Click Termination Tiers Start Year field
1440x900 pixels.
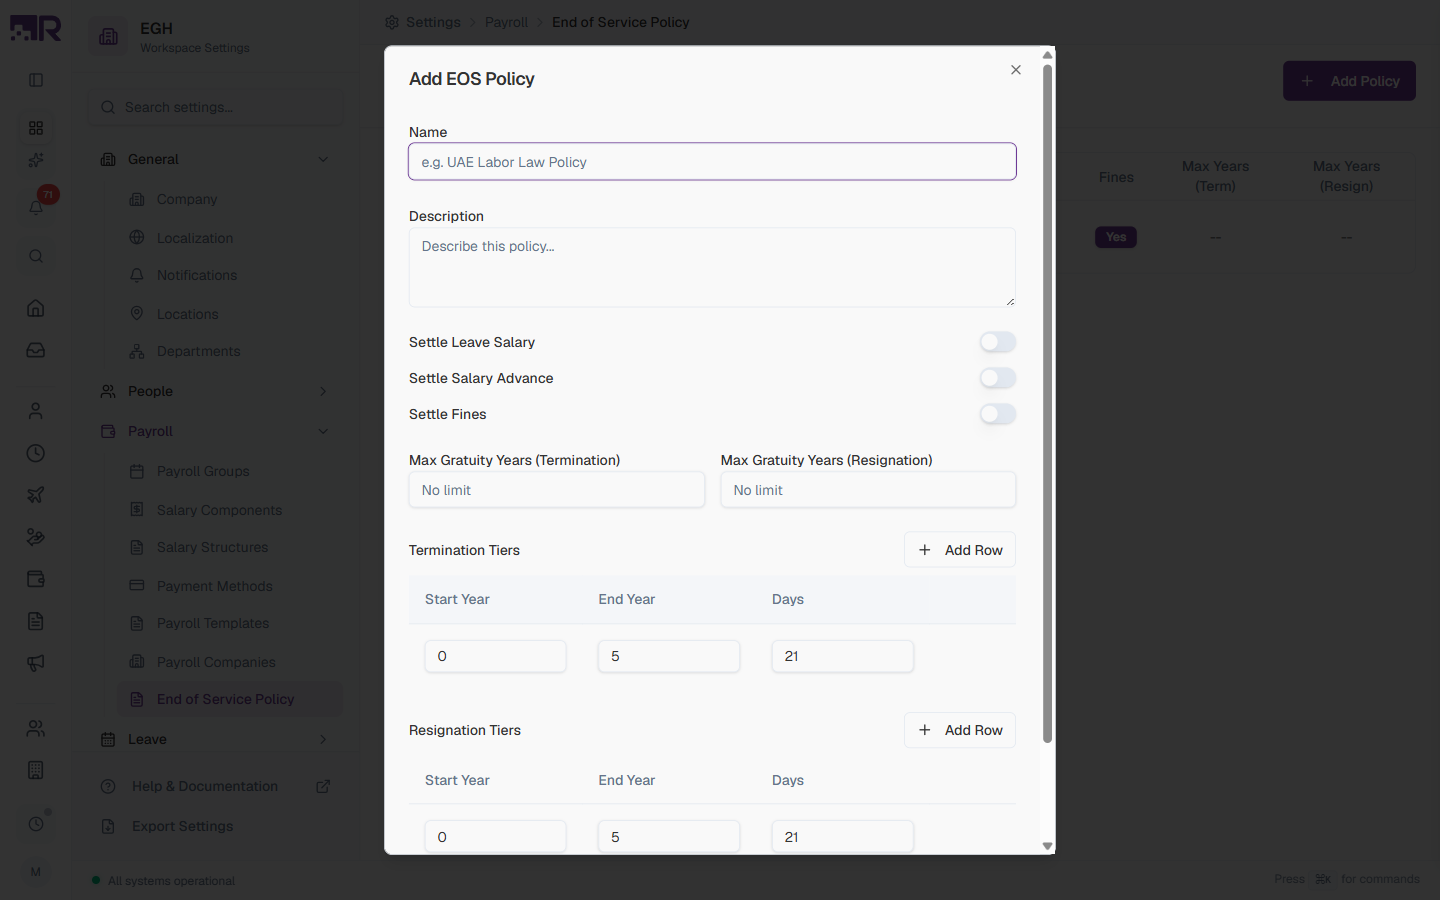(496, 656)
